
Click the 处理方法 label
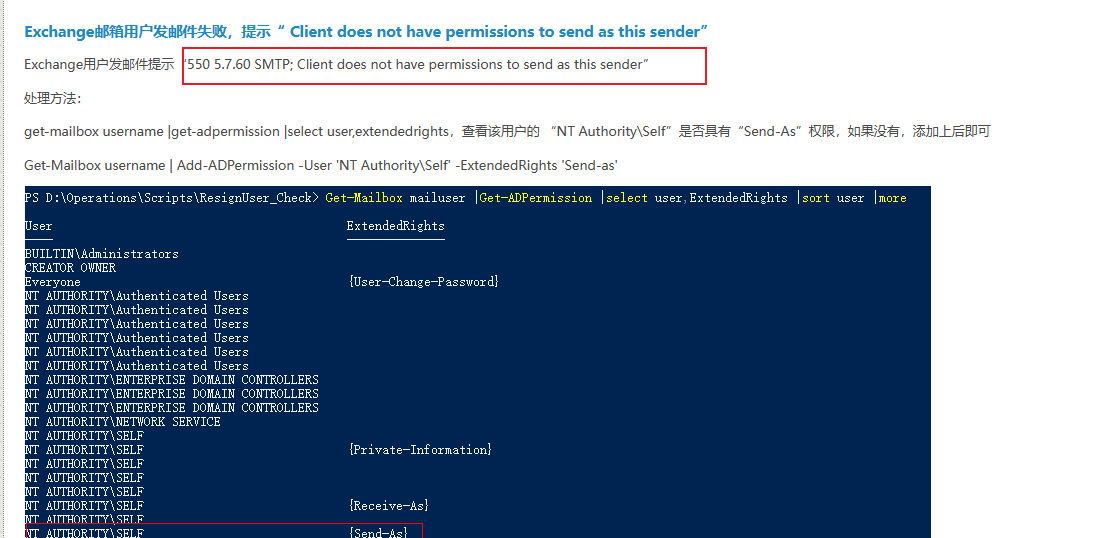53,98
